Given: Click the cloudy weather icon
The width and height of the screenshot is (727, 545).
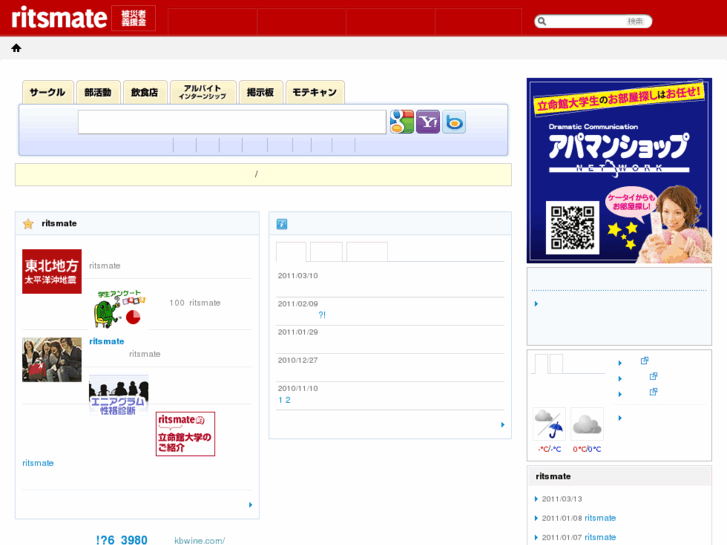Looking at the screenshot, I should point(587,424).
